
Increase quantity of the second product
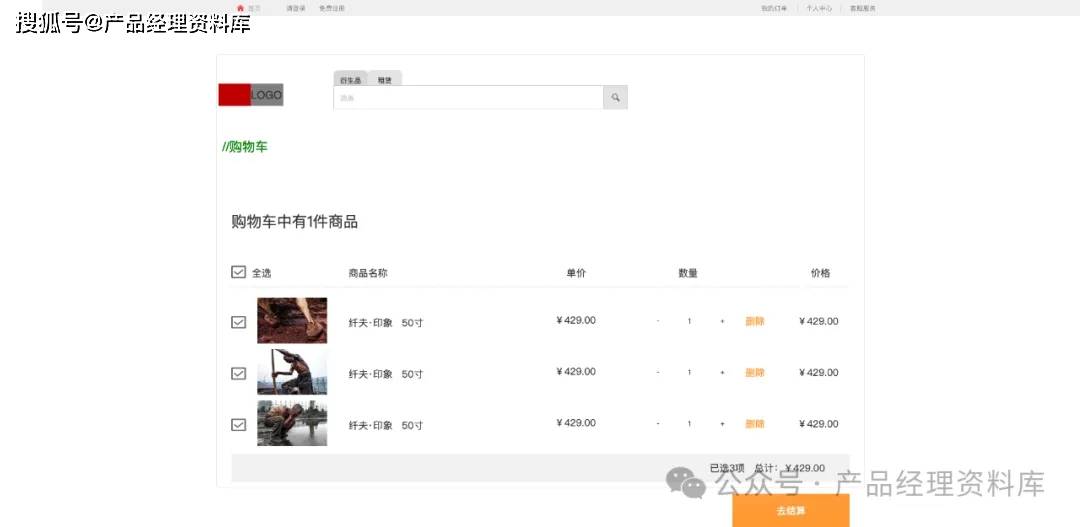[x=722, y=373]
